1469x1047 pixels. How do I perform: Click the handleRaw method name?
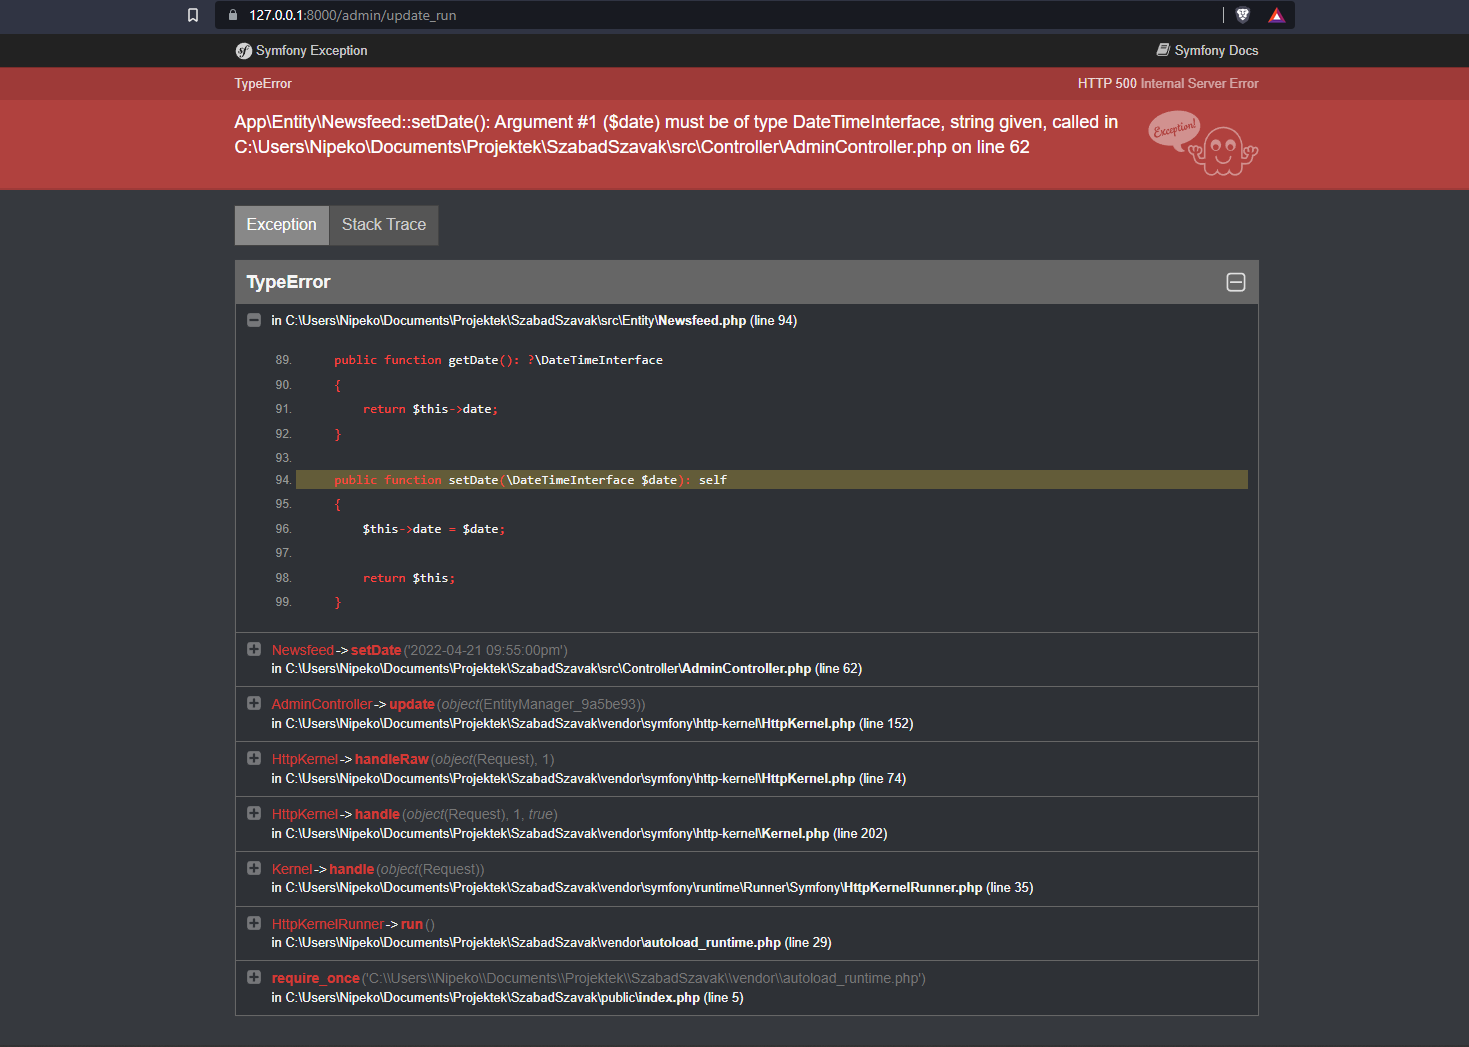[x=392, y=759]
